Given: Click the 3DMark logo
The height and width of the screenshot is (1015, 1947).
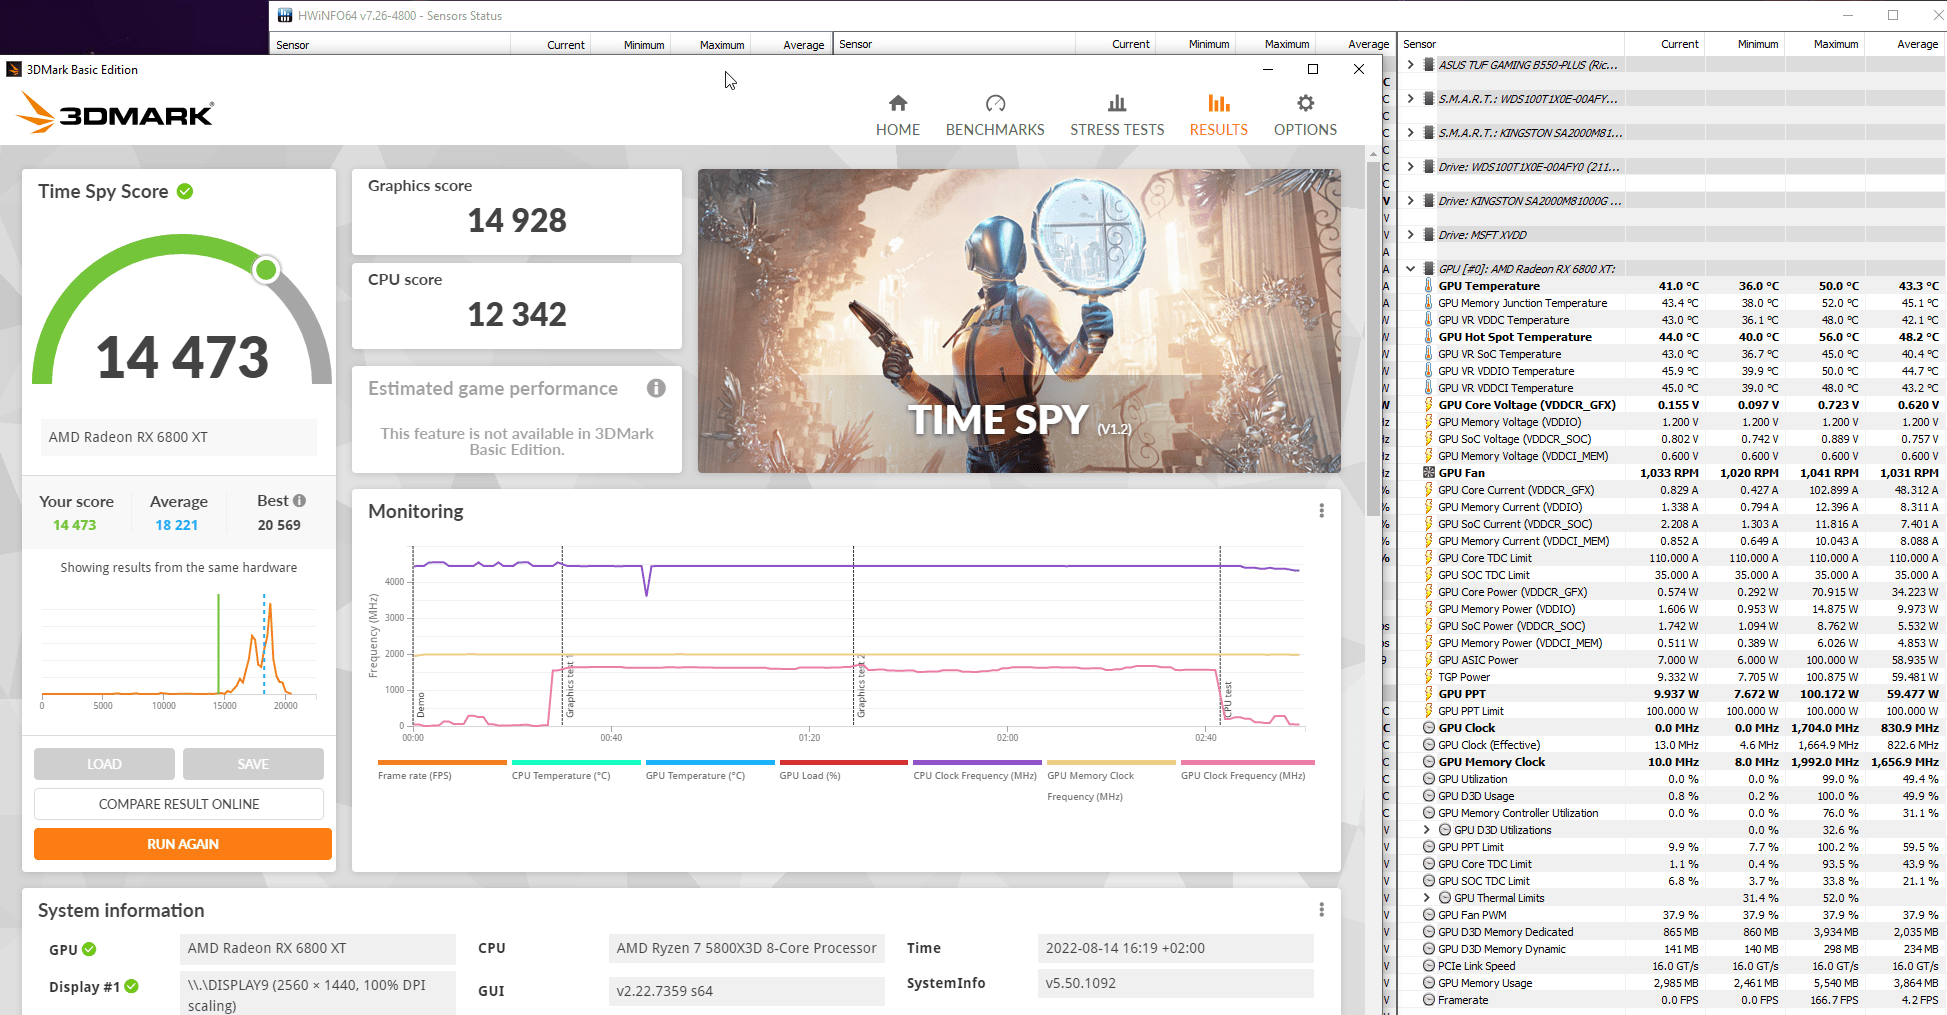Looking at the screenshot, I should click(x=115, y=113).
